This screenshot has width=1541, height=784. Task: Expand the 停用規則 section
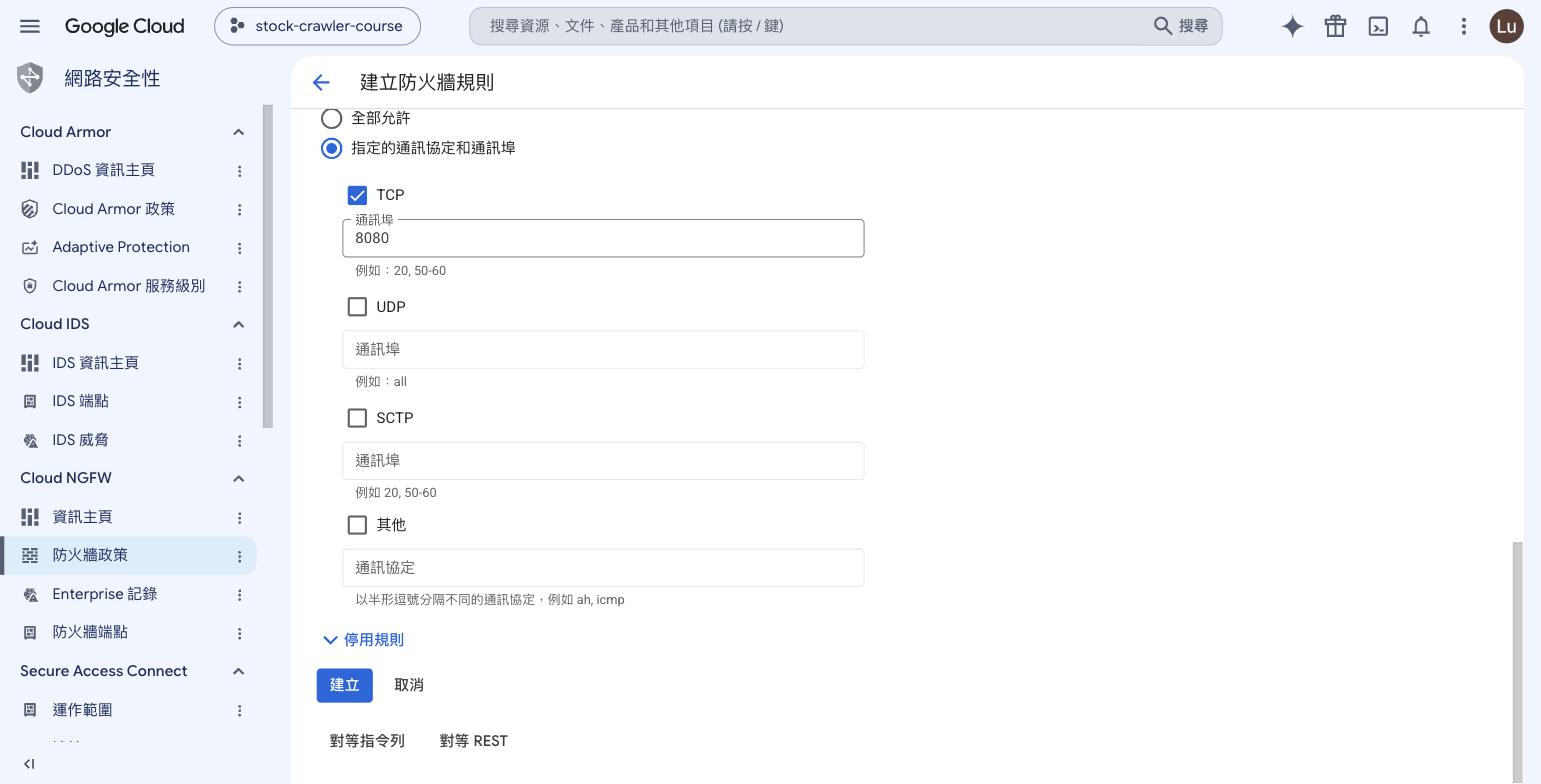point(363,640)
